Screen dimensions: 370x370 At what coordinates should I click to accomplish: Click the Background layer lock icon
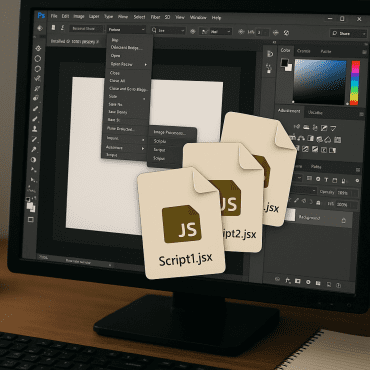[344, 221]
